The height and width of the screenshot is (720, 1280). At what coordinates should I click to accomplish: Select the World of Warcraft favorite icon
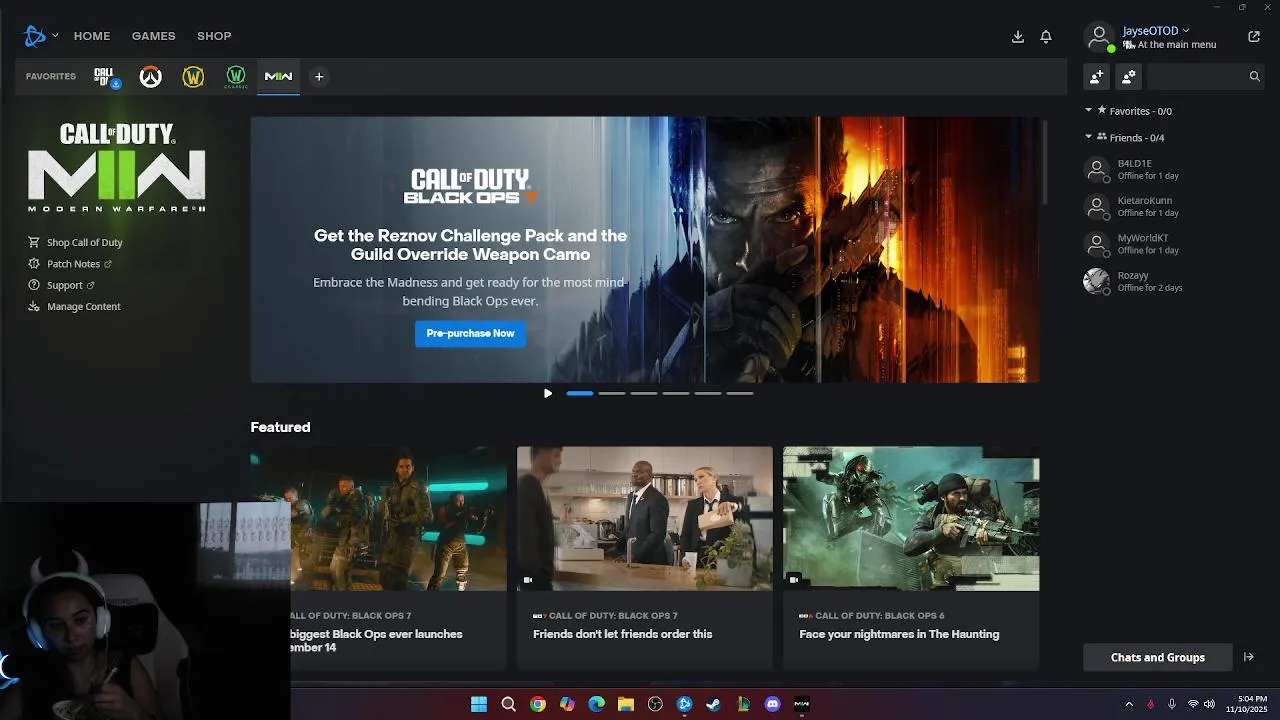pyautogui.click(x=193, y=77)
